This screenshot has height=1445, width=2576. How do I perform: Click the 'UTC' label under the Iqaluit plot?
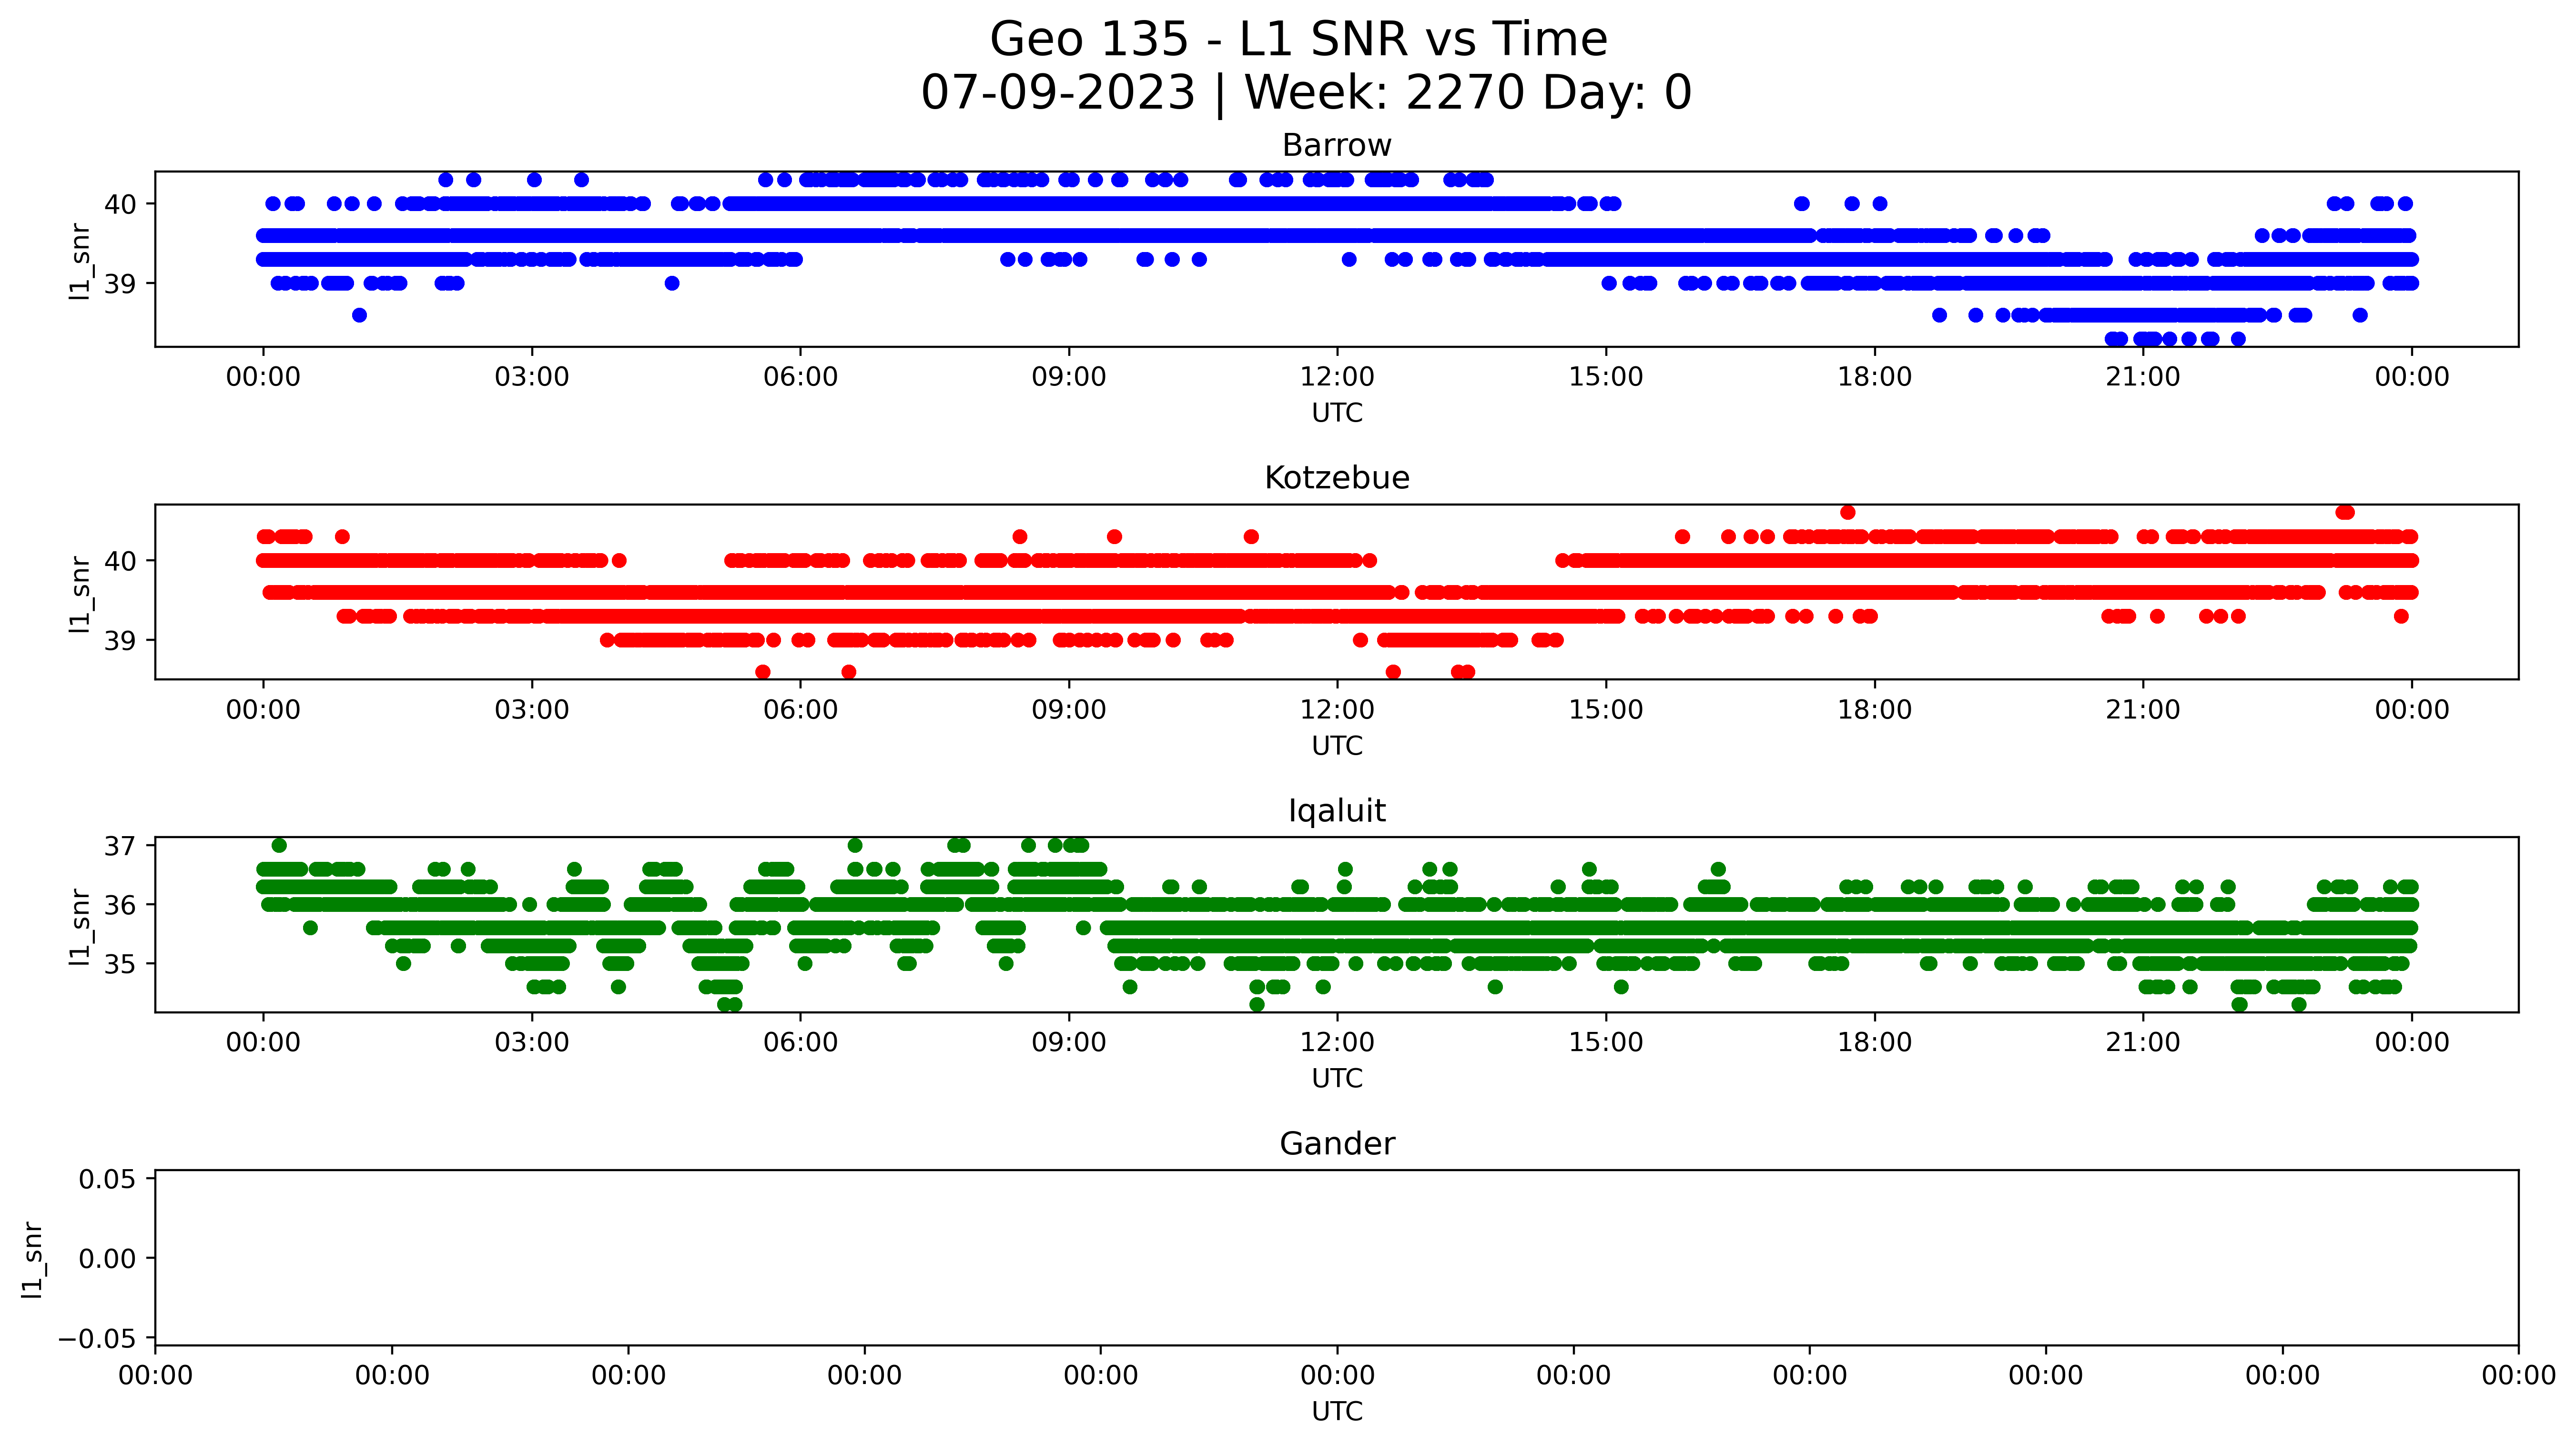coord(1337,1079)
